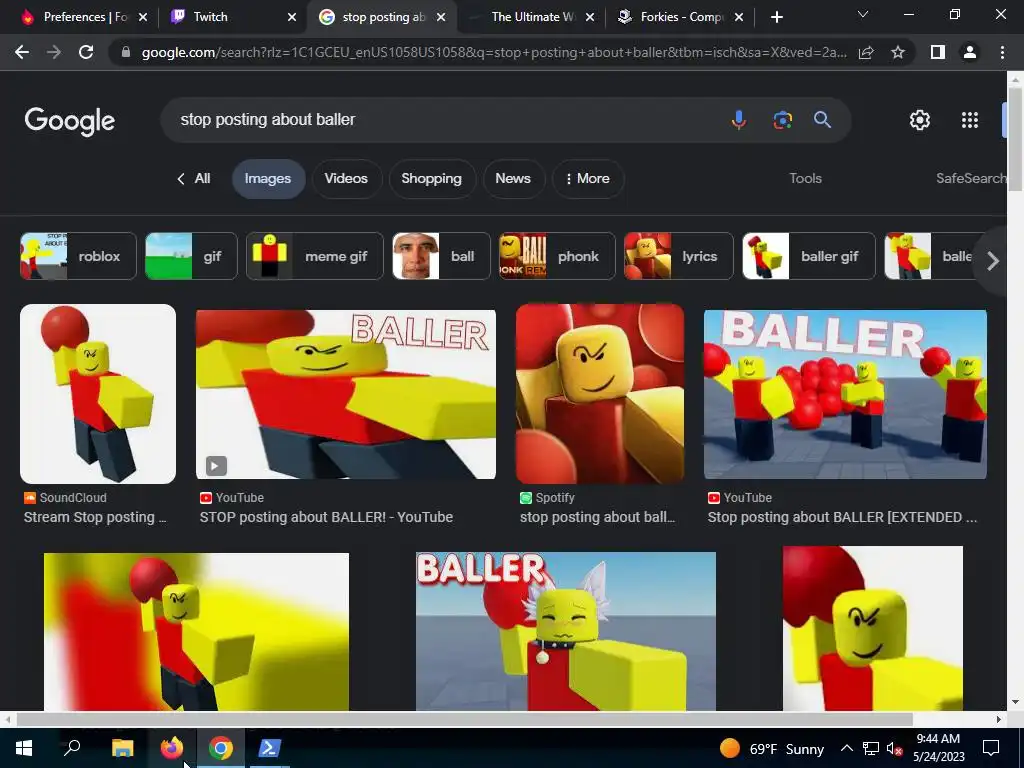Open Windows taskbar search
Image resolution: width=1024 pixels, height=768 pixels.
pos(72,748)
